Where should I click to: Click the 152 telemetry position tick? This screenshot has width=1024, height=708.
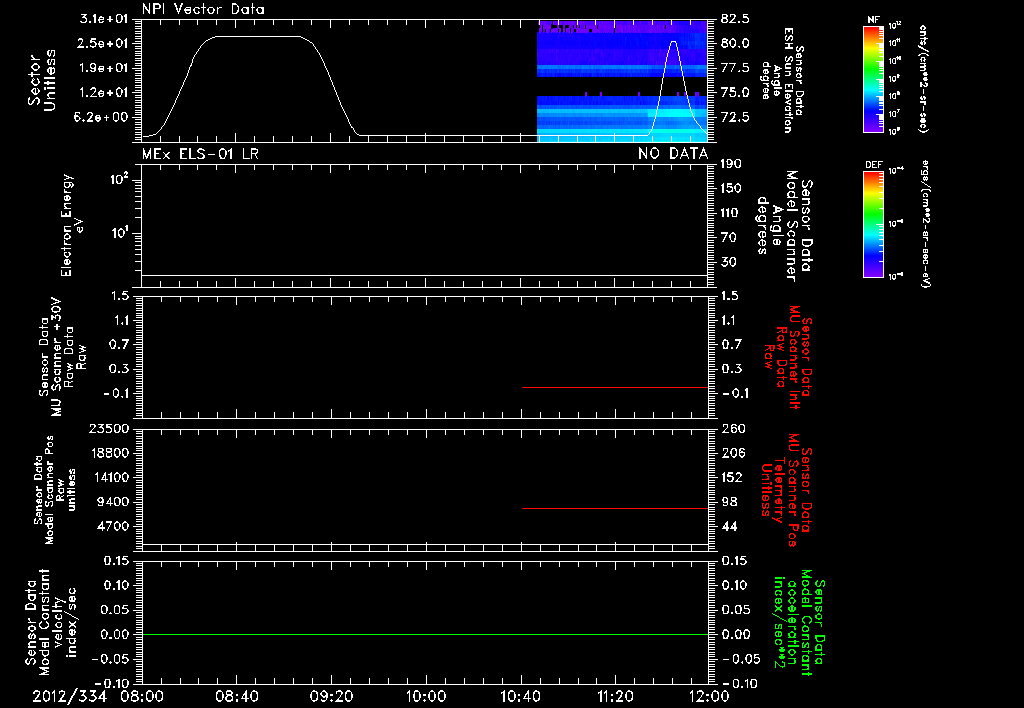tap(732, 477)
